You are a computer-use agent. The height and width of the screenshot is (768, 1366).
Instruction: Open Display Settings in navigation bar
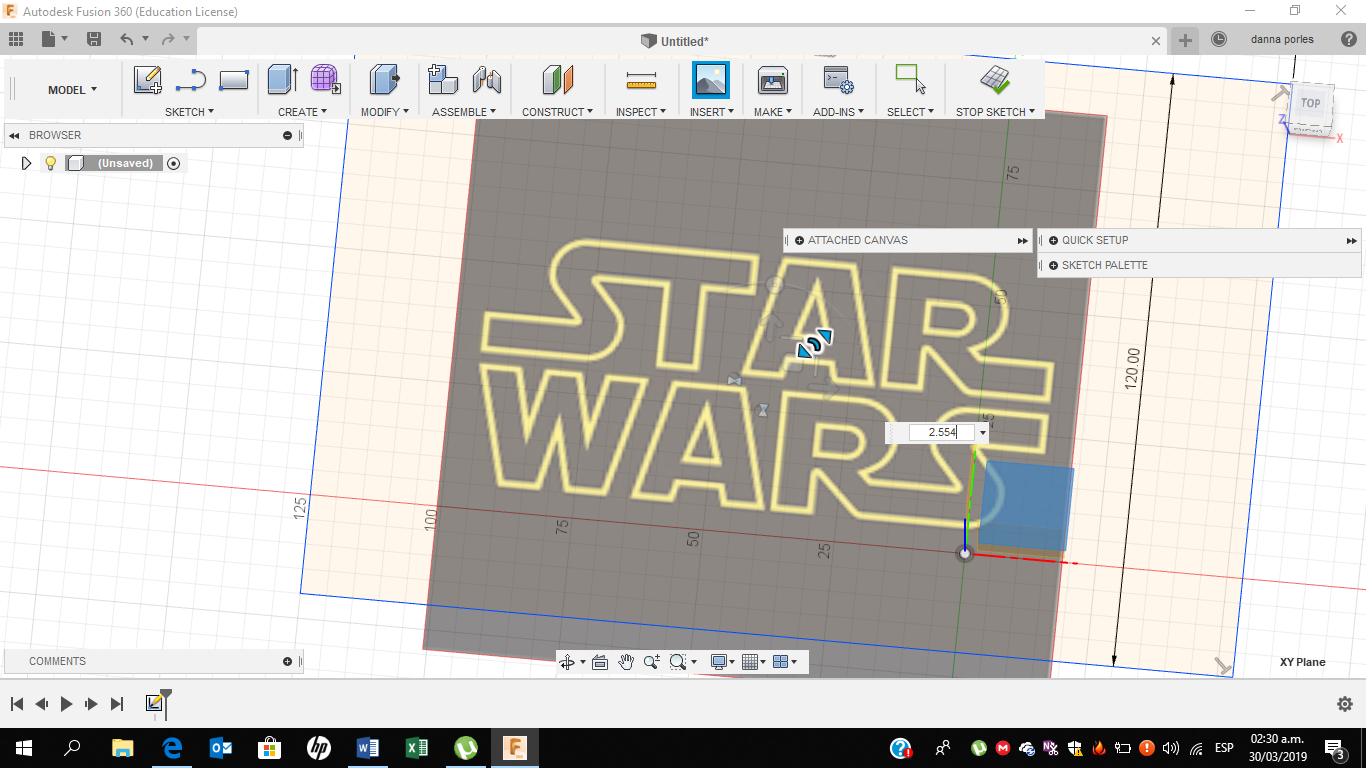[718, 662]
